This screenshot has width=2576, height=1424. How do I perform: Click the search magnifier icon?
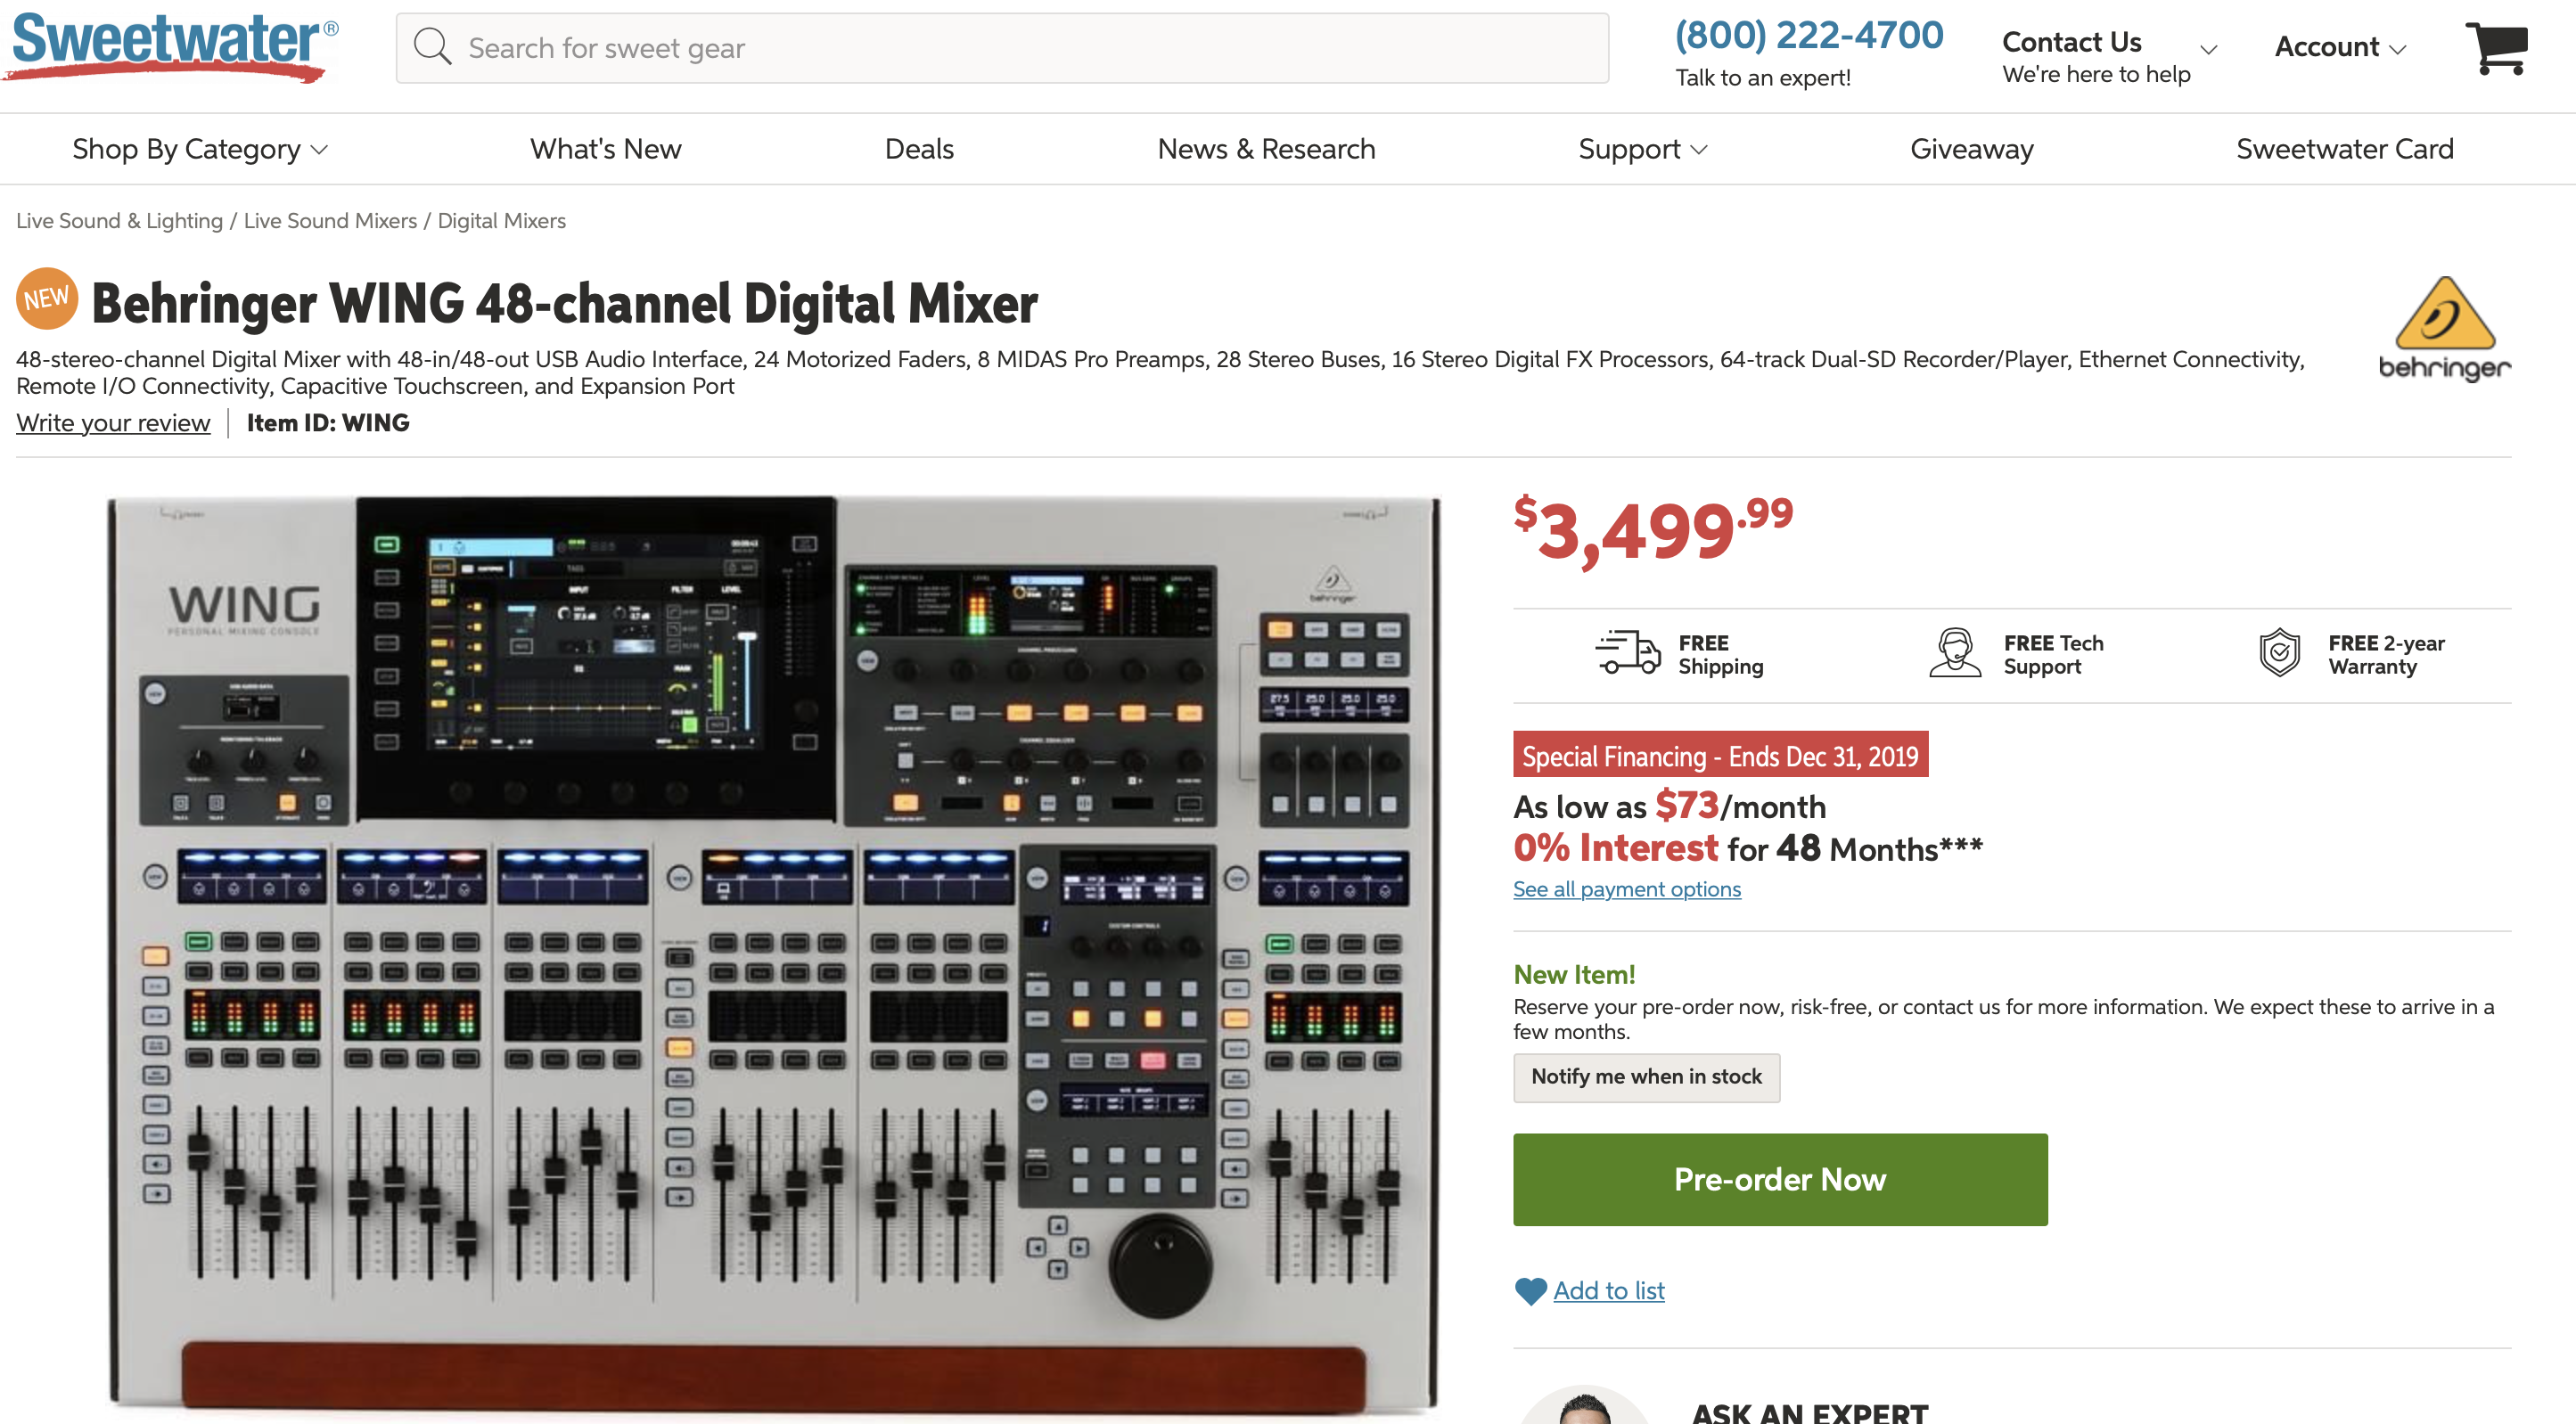(x=432, y=47)
